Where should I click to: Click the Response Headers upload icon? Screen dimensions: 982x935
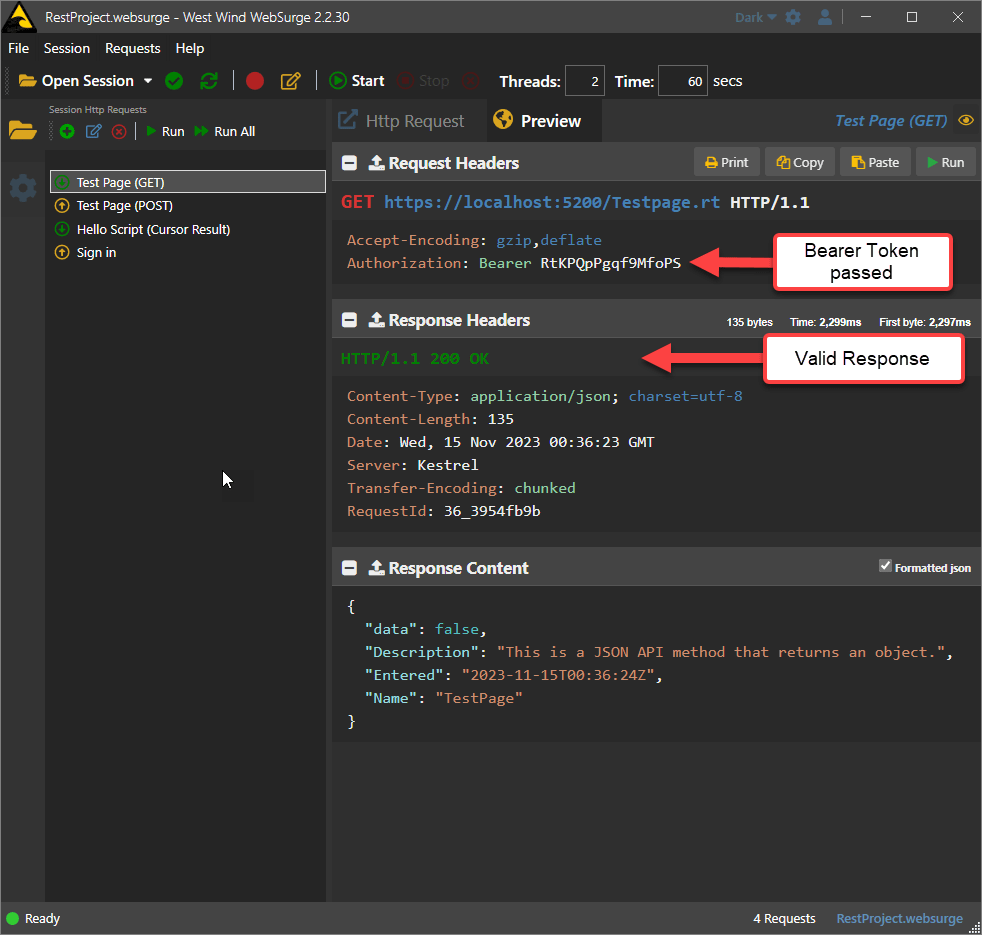click(376, 320)
